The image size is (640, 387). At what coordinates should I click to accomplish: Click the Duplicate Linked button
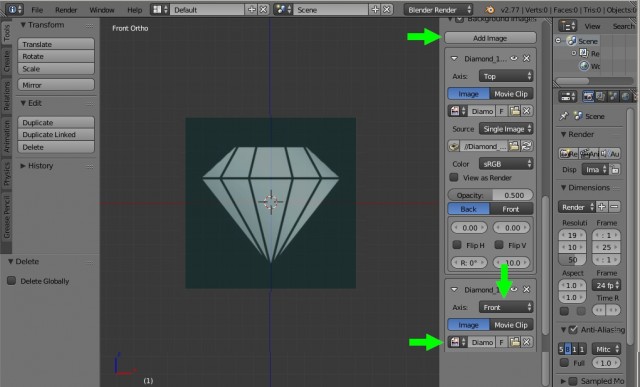(56, 135)
